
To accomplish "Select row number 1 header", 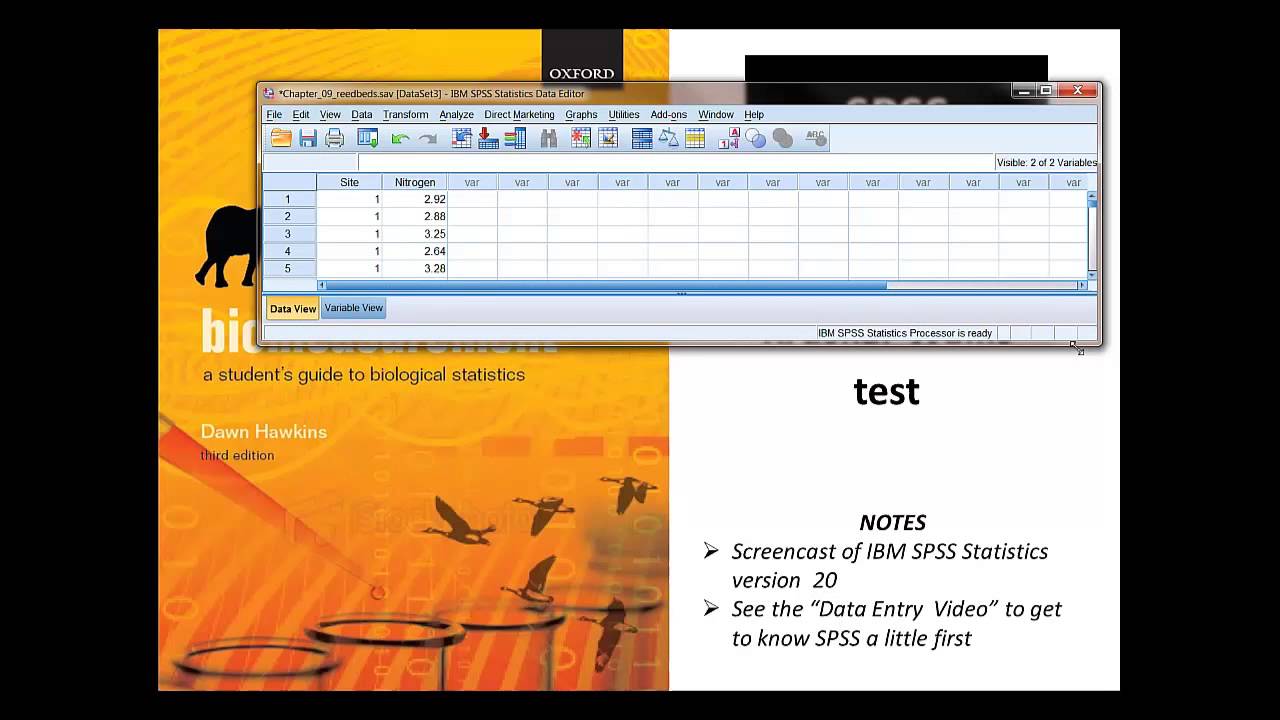I will pos(289,199).
